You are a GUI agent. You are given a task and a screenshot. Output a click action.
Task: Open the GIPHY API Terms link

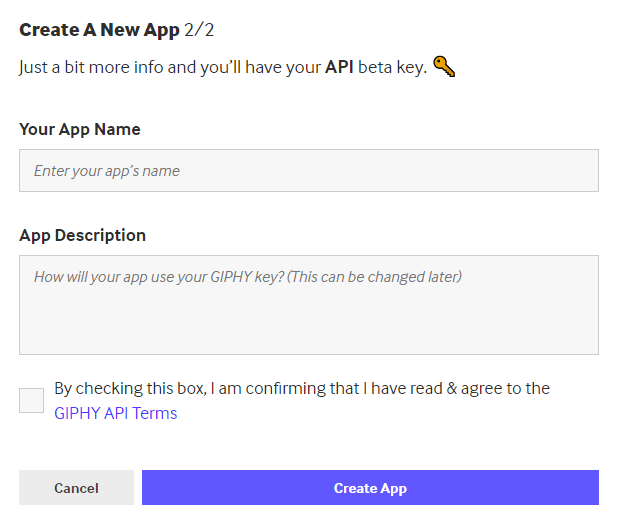coord(116,413)
